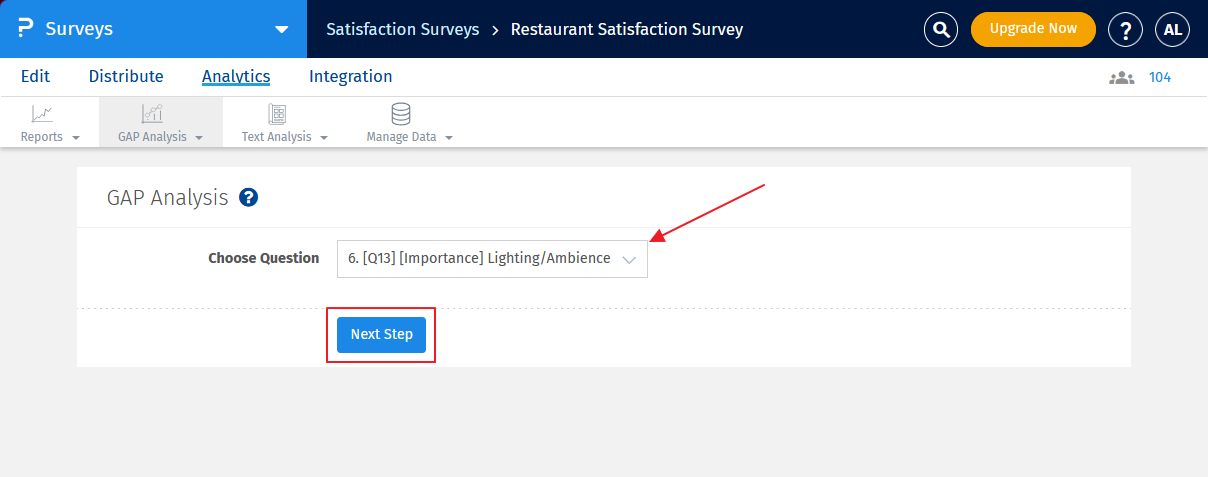
Task: Click the search magnifier icon
Action: [940, 29]
